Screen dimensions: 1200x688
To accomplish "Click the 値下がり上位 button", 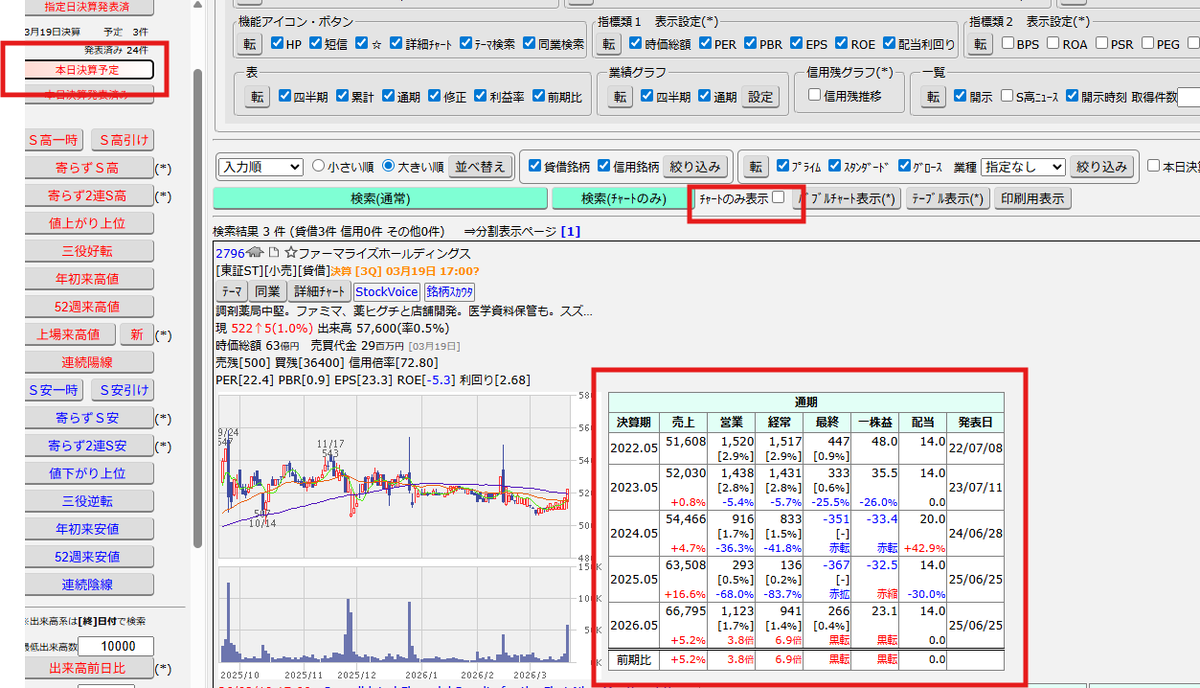I will 88,473.
